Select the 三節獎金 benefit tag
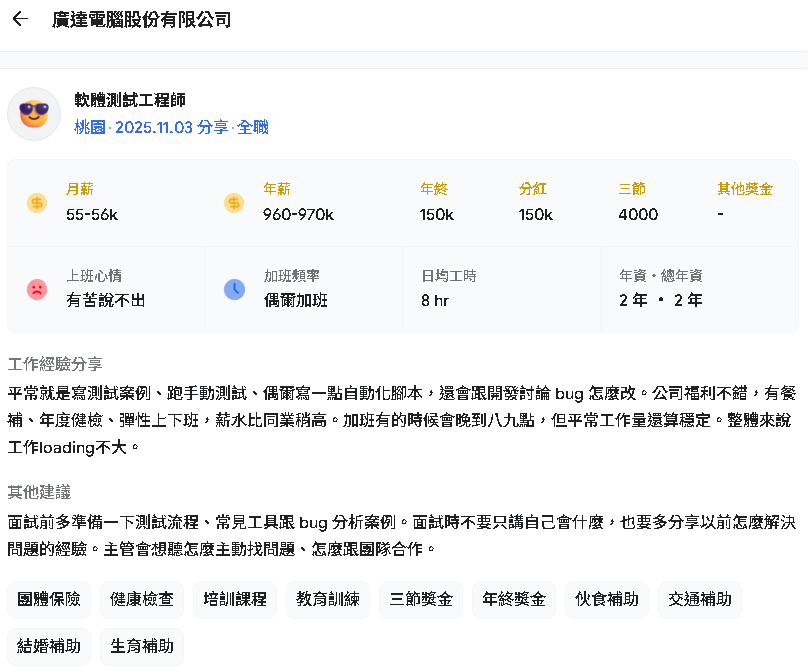Screen dimensions: 808x672 (421, 599)
